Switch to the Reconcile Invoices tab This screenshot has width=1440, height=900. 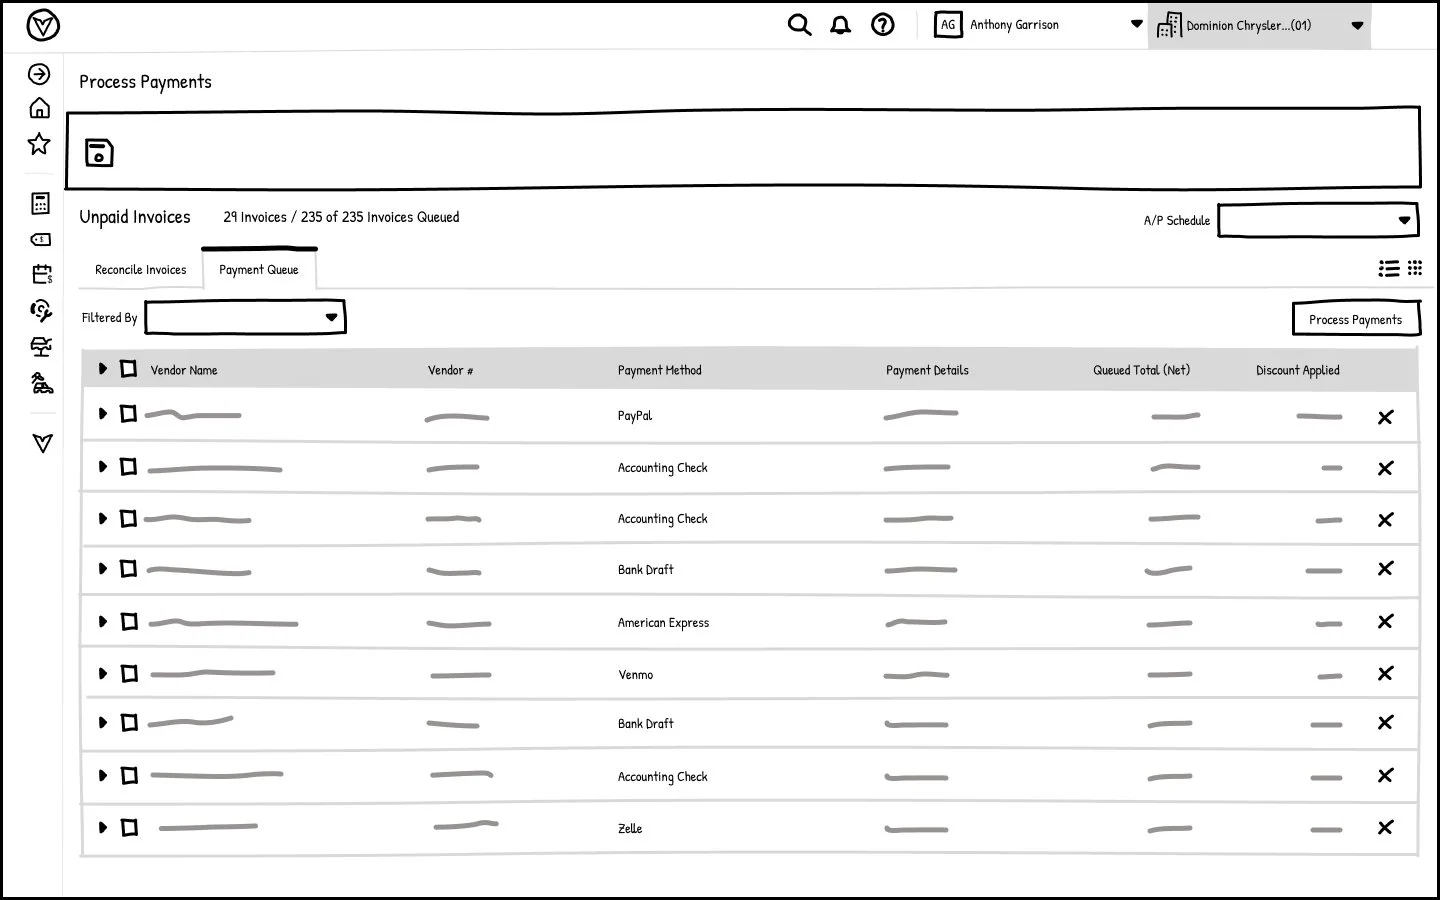pos(141,270)
